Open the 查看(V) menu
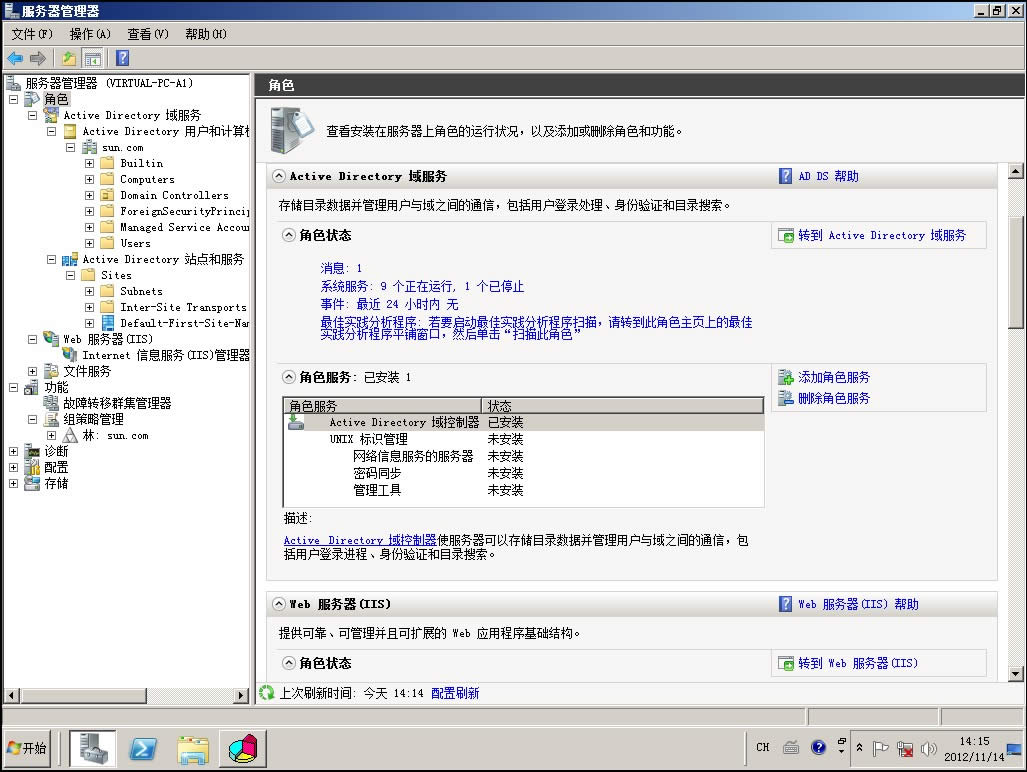 [146, 33]
